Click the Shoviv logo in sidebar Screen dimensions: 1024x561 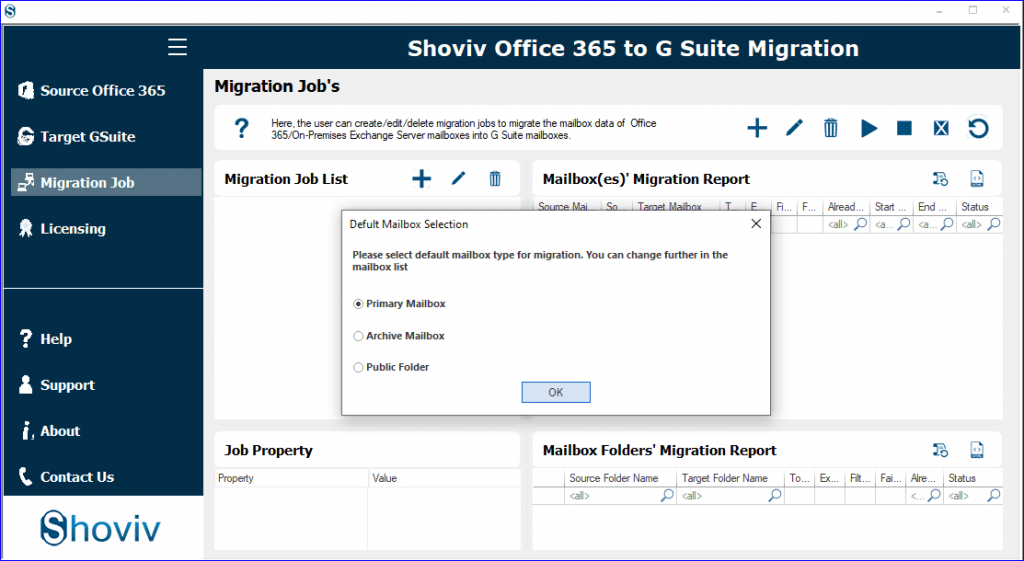coord(101,528)
